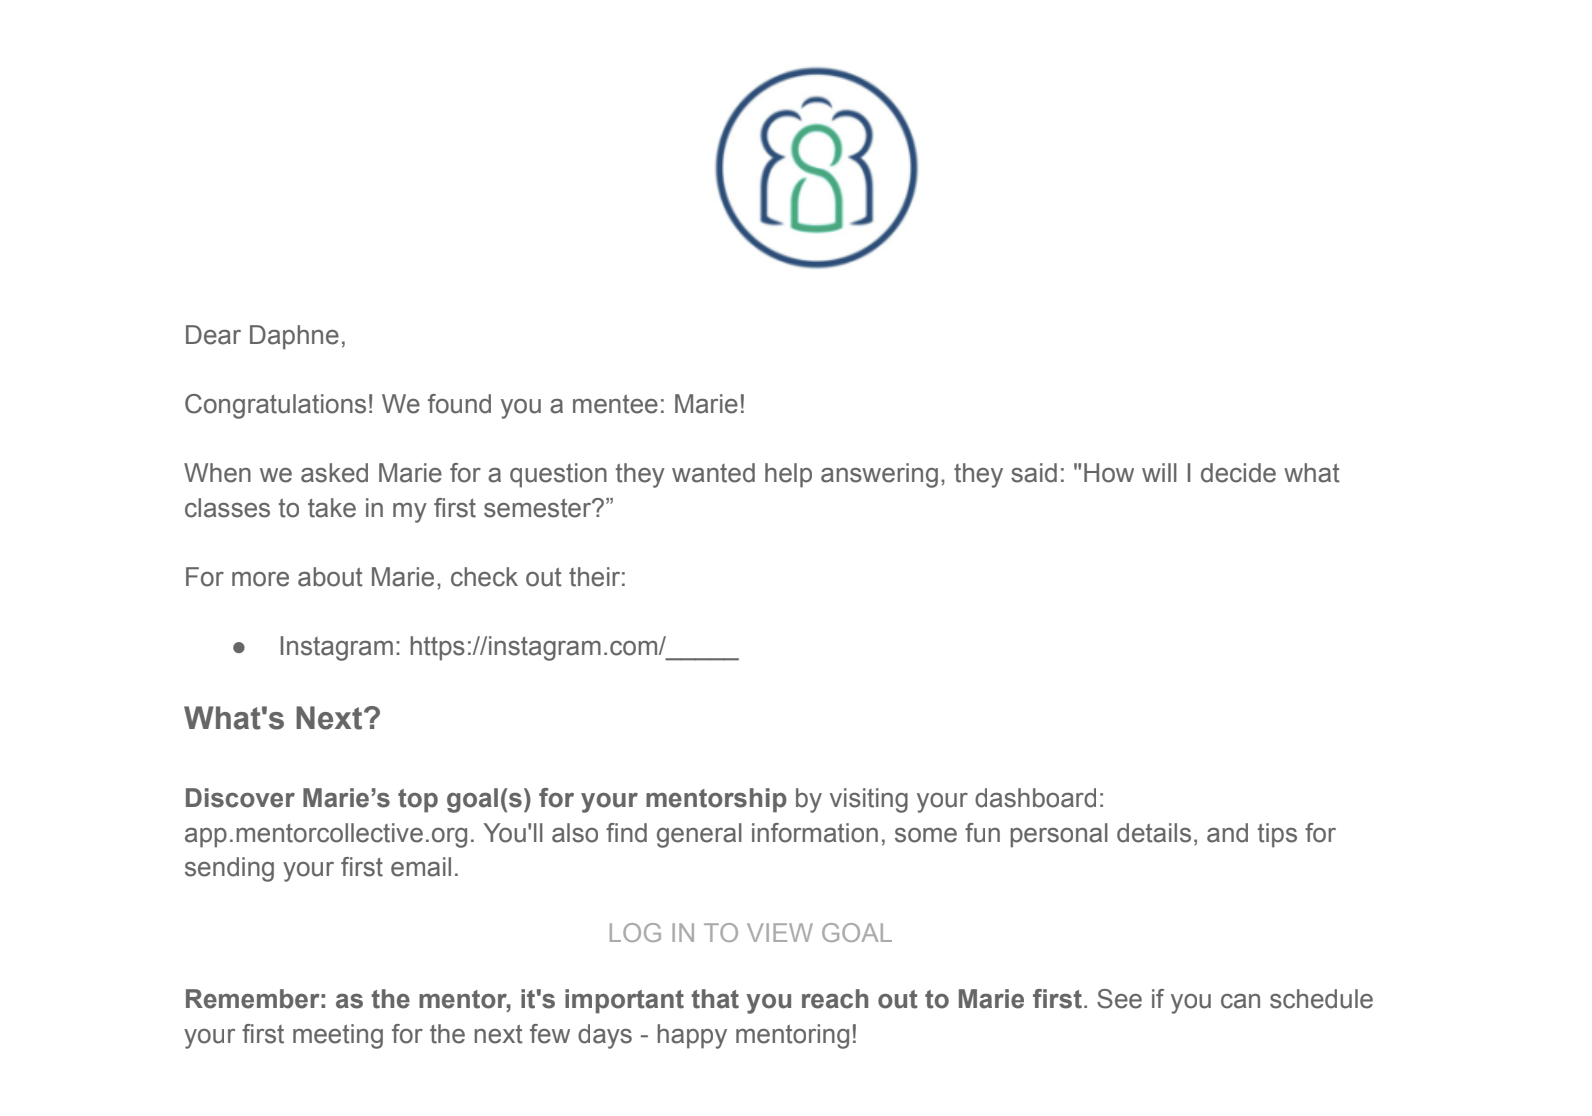Click the bullet point before Instagram
This screenshot has width=1592, height=1116.
pos(239,648)
